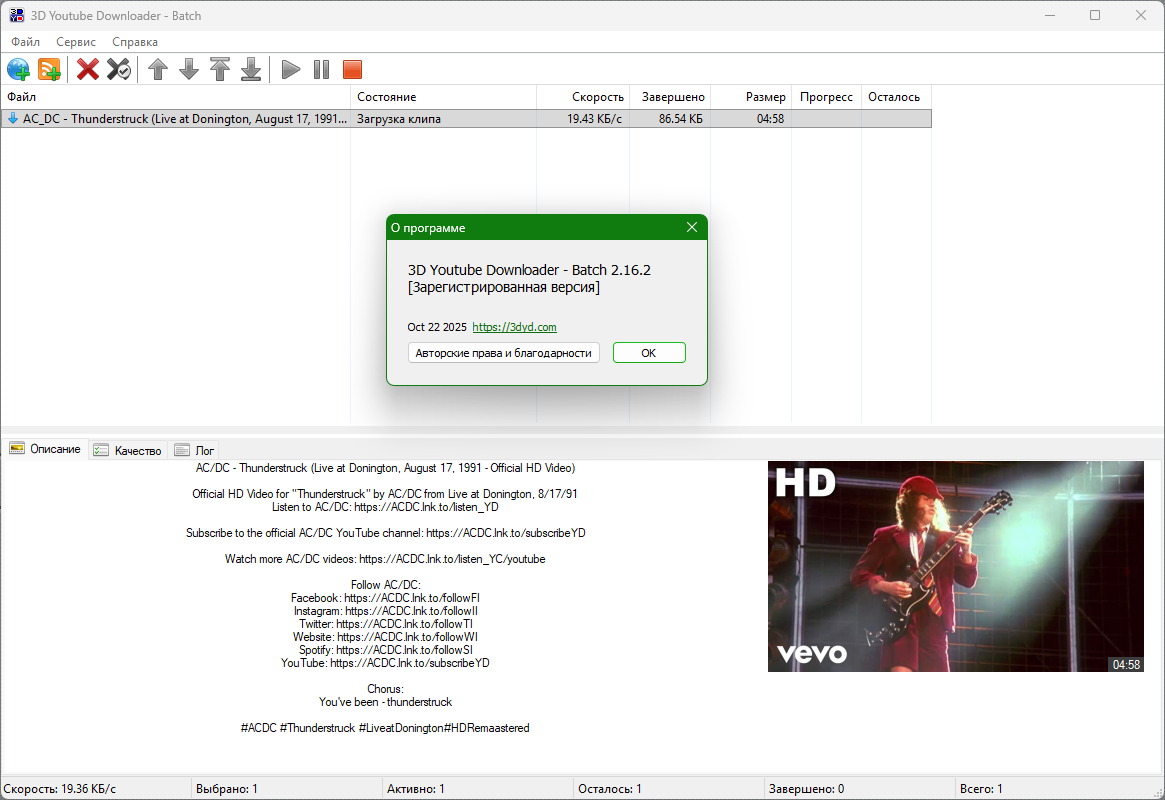
Task: Switch to the Описание tab
Action: click(45, 449)
